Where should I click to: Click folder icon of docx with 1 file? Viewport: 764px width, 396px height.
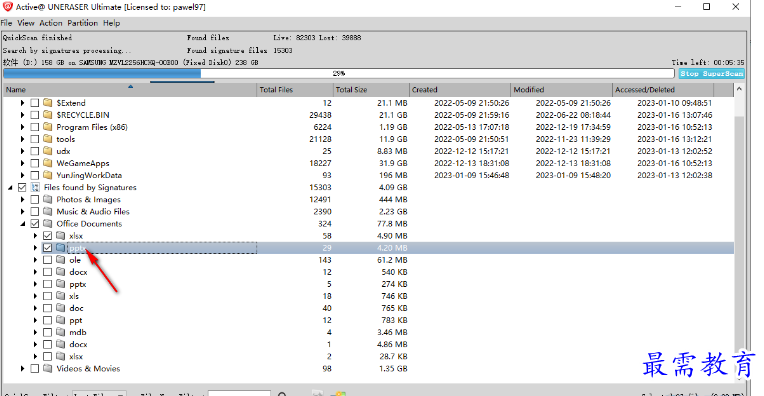tap(60, 344)
